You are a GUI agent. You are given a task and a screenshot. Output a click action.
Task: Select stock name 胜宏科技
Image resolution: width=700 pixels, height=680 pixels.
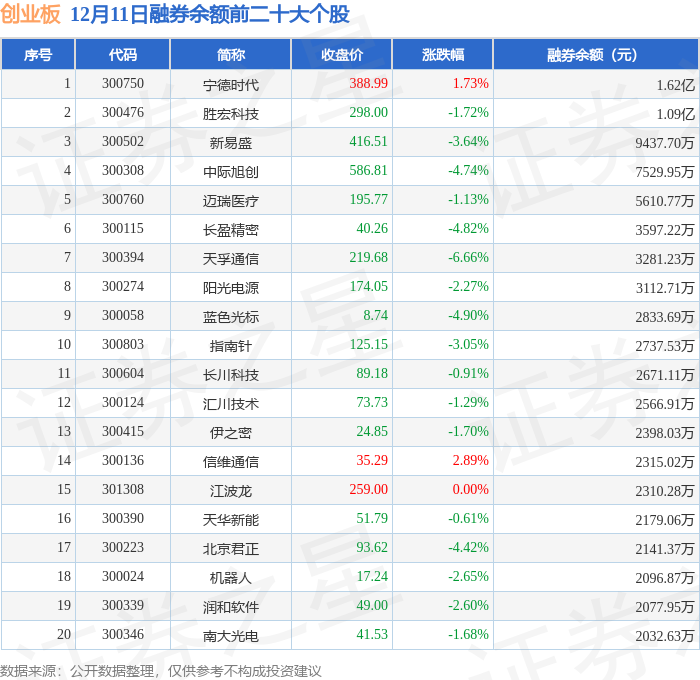[x=231, y=113]
